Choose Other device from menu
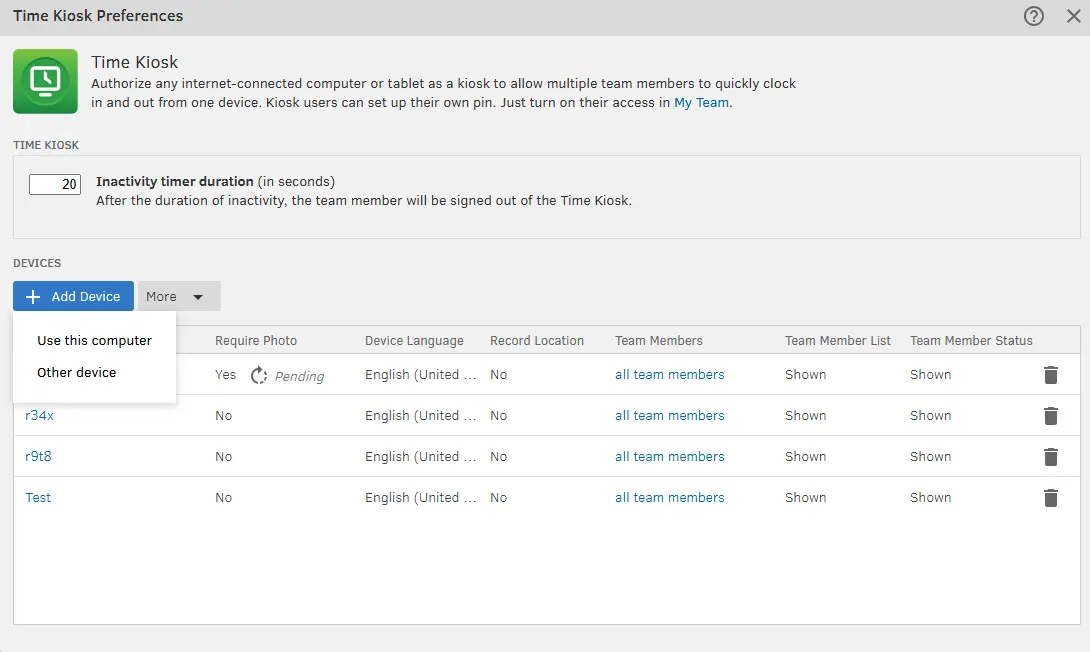This screenshot has height=652, width=1090. 76,373
